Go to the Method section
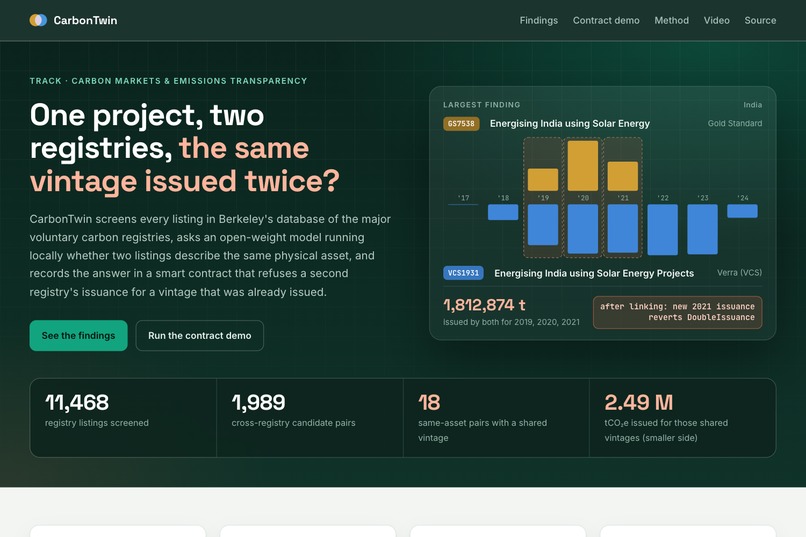The image size is (806, 537). [671, 21]
